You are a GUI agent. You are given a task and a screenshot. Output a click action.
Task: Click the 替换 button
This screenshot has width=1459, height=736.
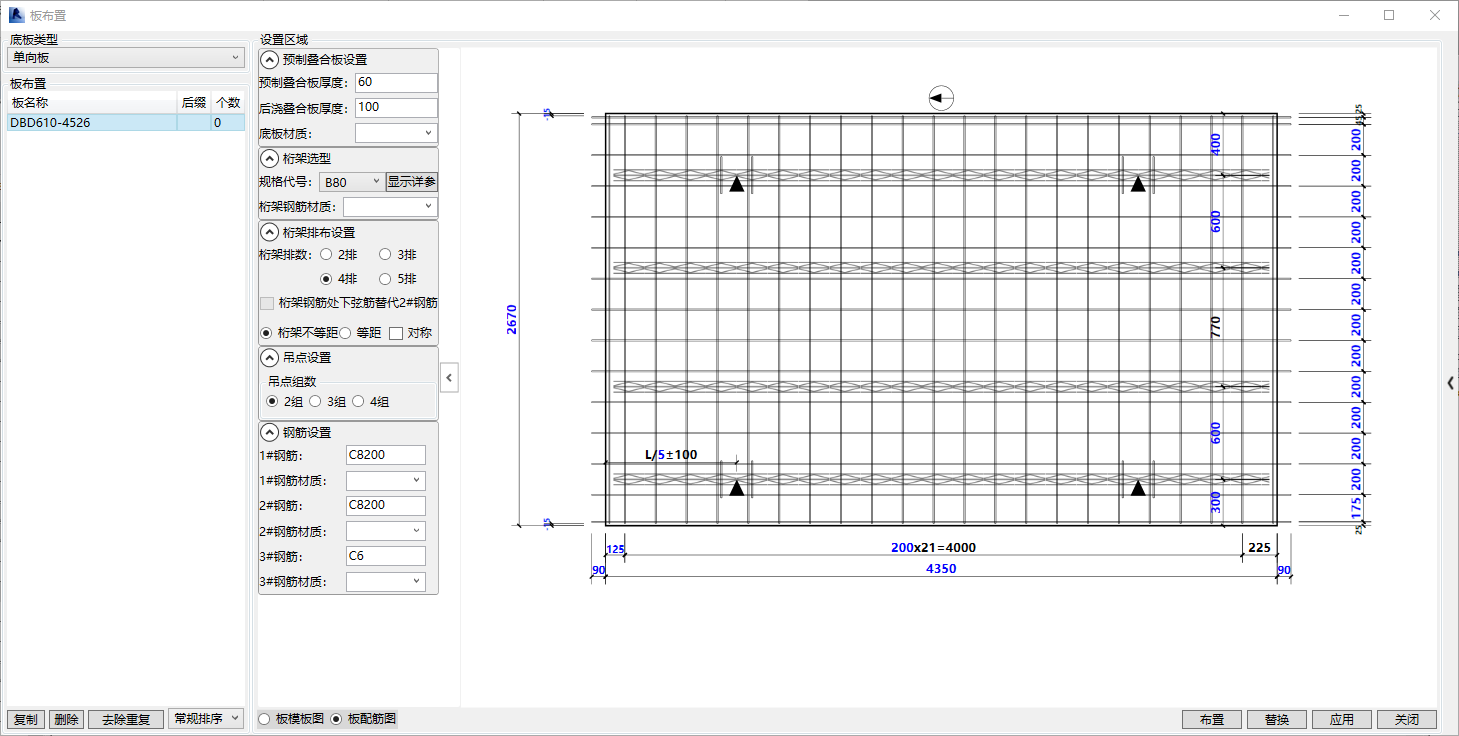[1277, 720]
